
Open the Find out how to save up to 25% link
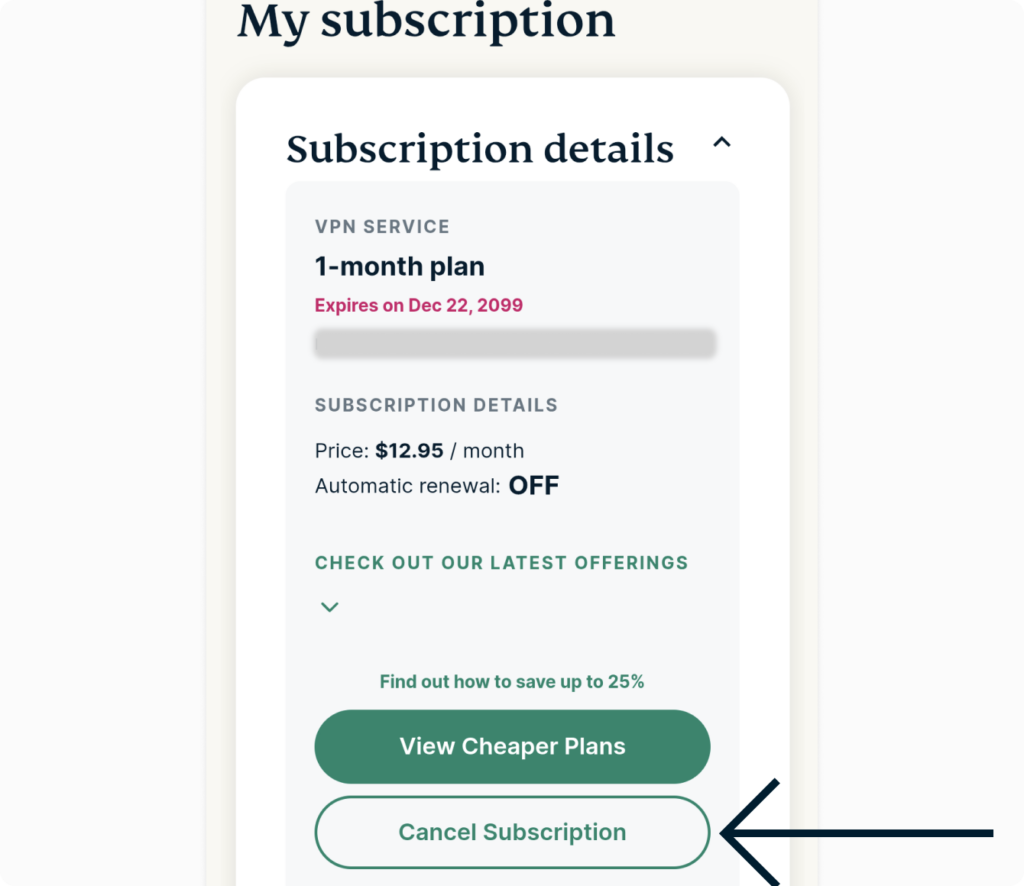click(x=511, y=681)
